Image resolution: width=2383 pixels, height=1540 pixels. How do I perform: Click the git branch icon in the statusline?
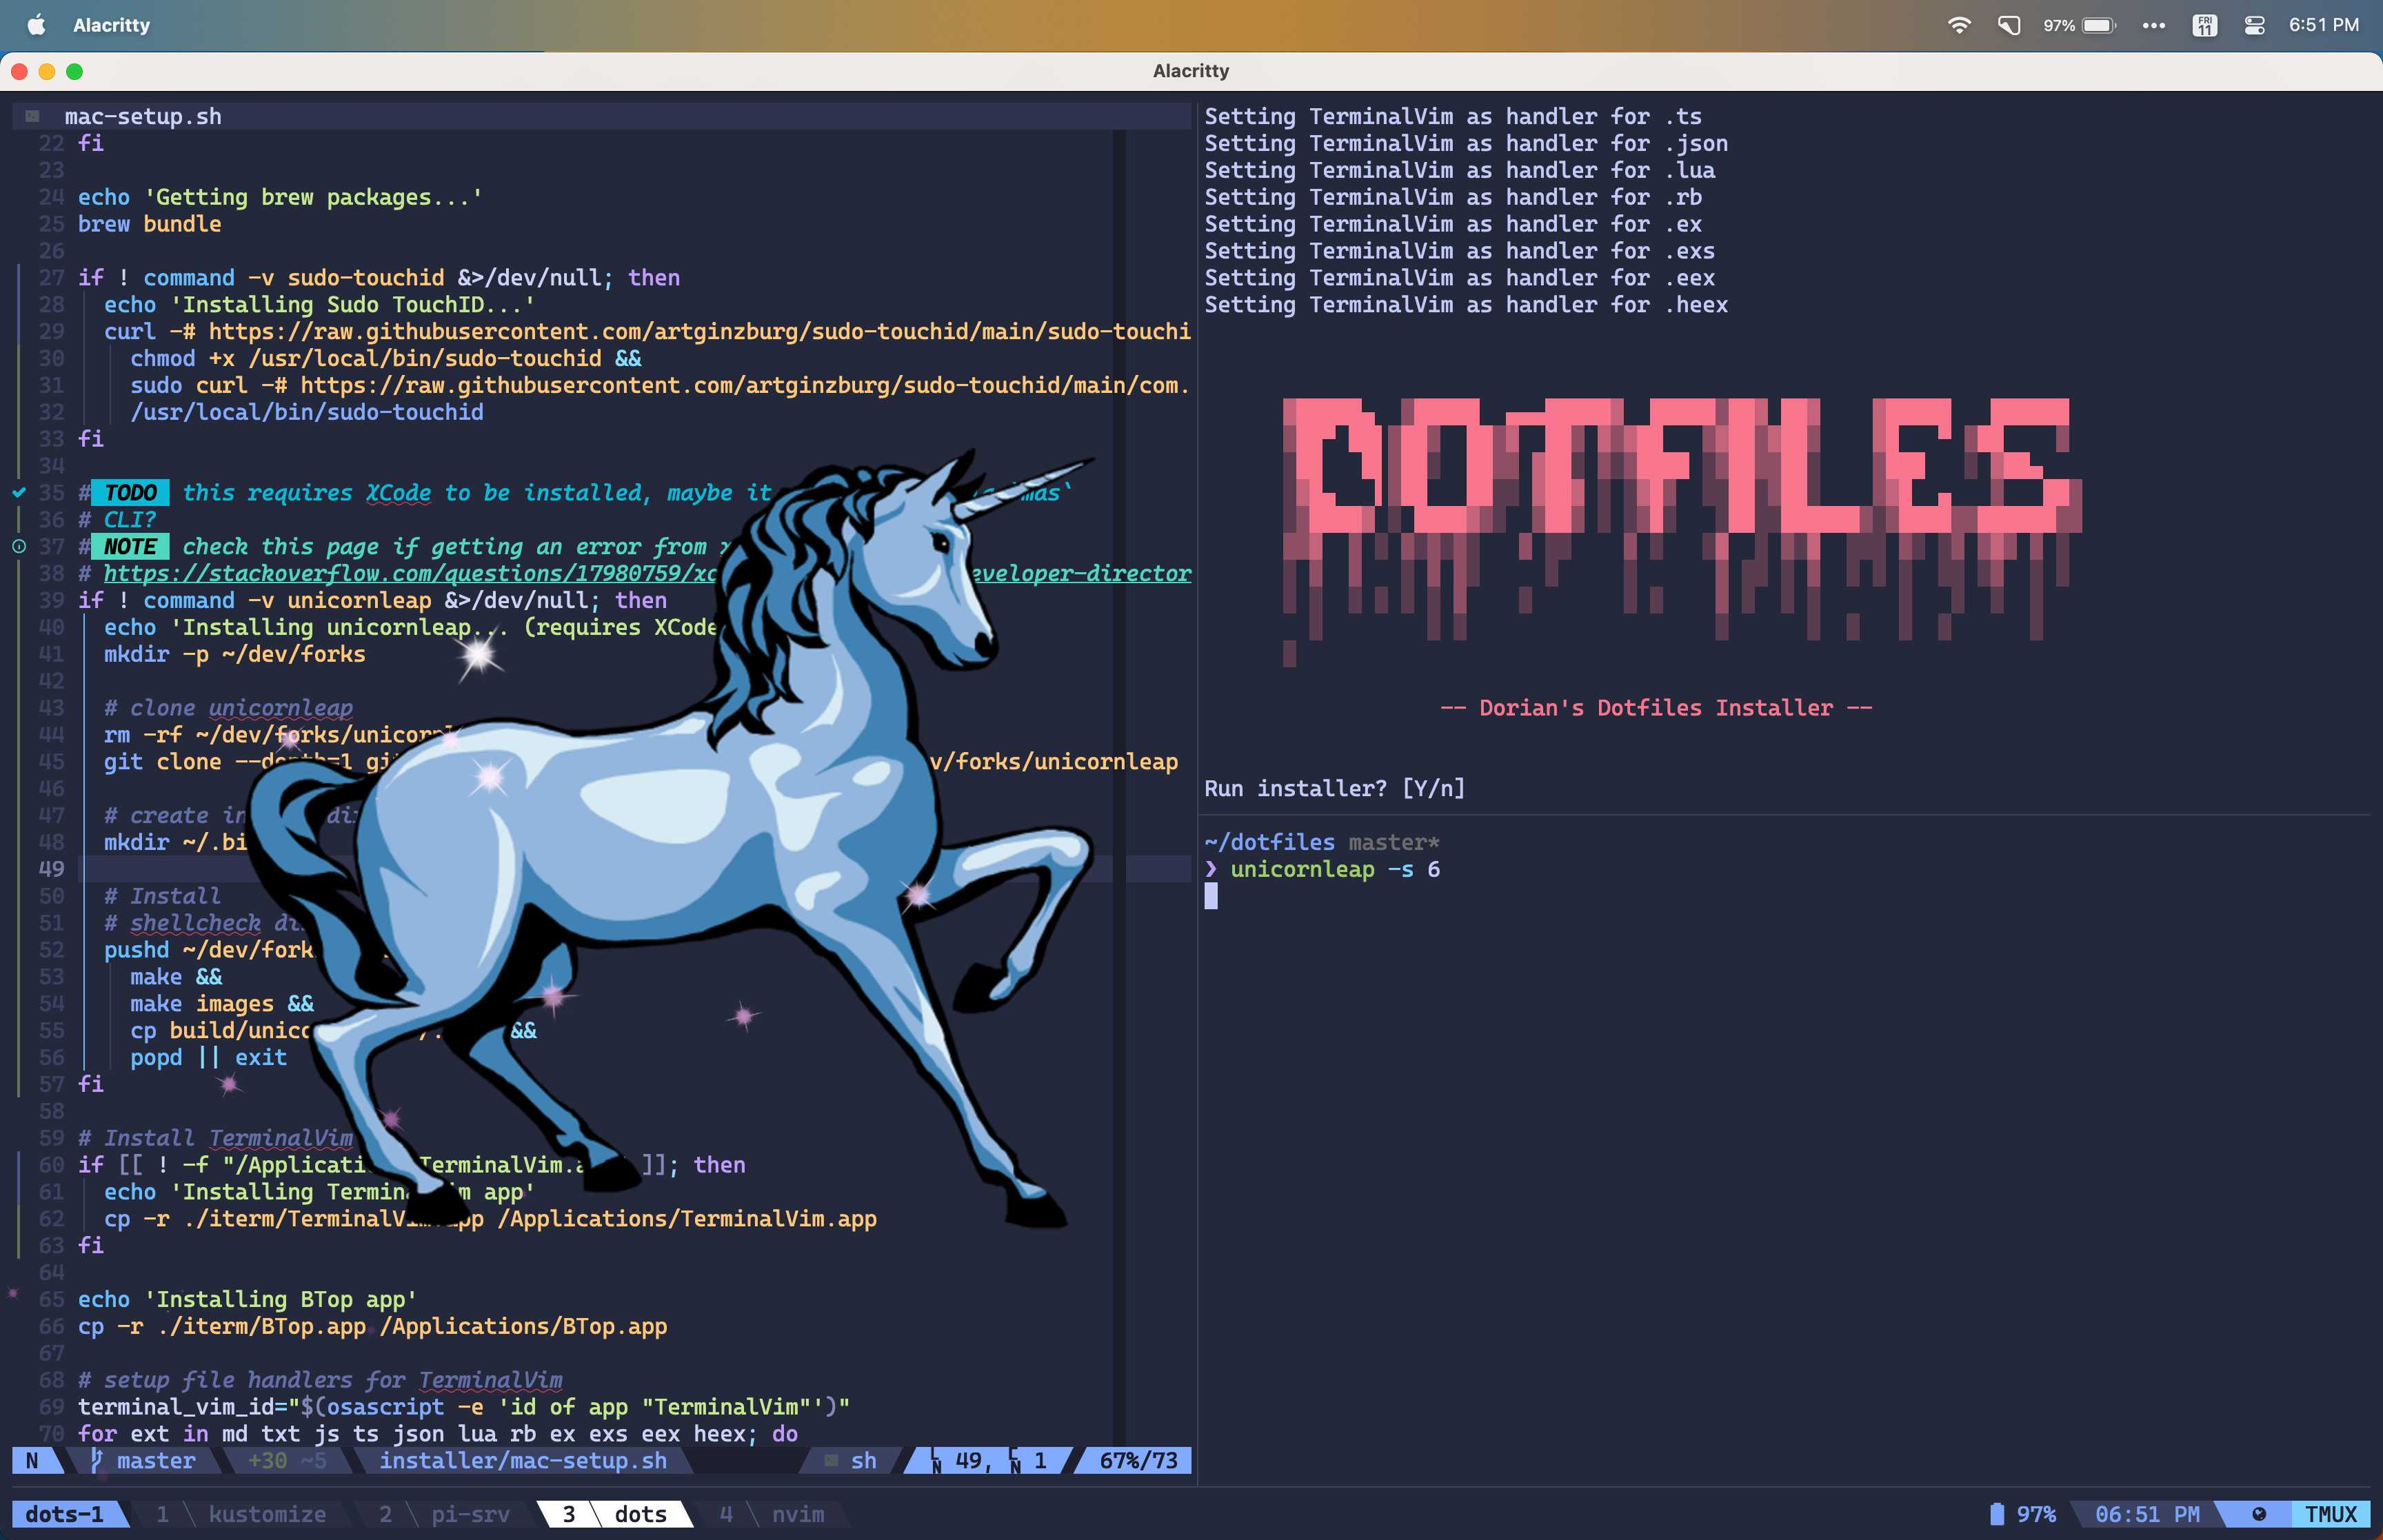tap(95, 1460)
